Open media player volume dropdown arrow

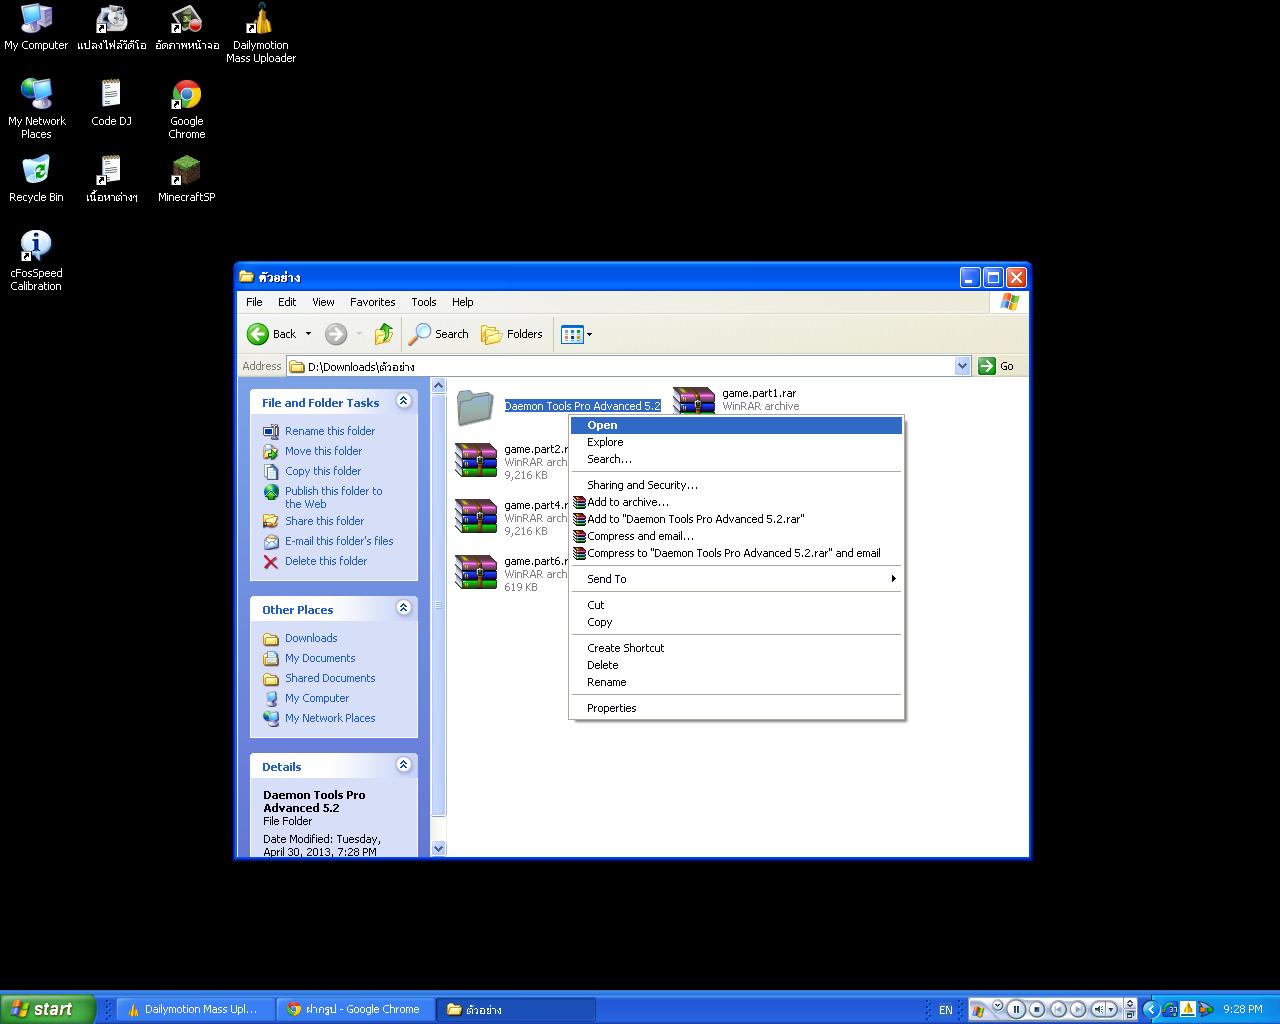point(1113,1009)
